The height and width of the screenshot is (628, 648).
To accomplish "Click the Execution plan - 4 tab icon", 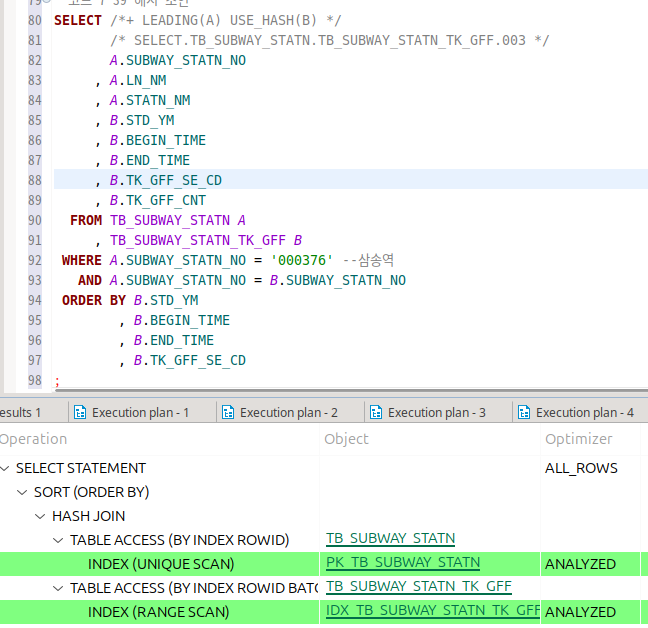I will pos(523,412).
